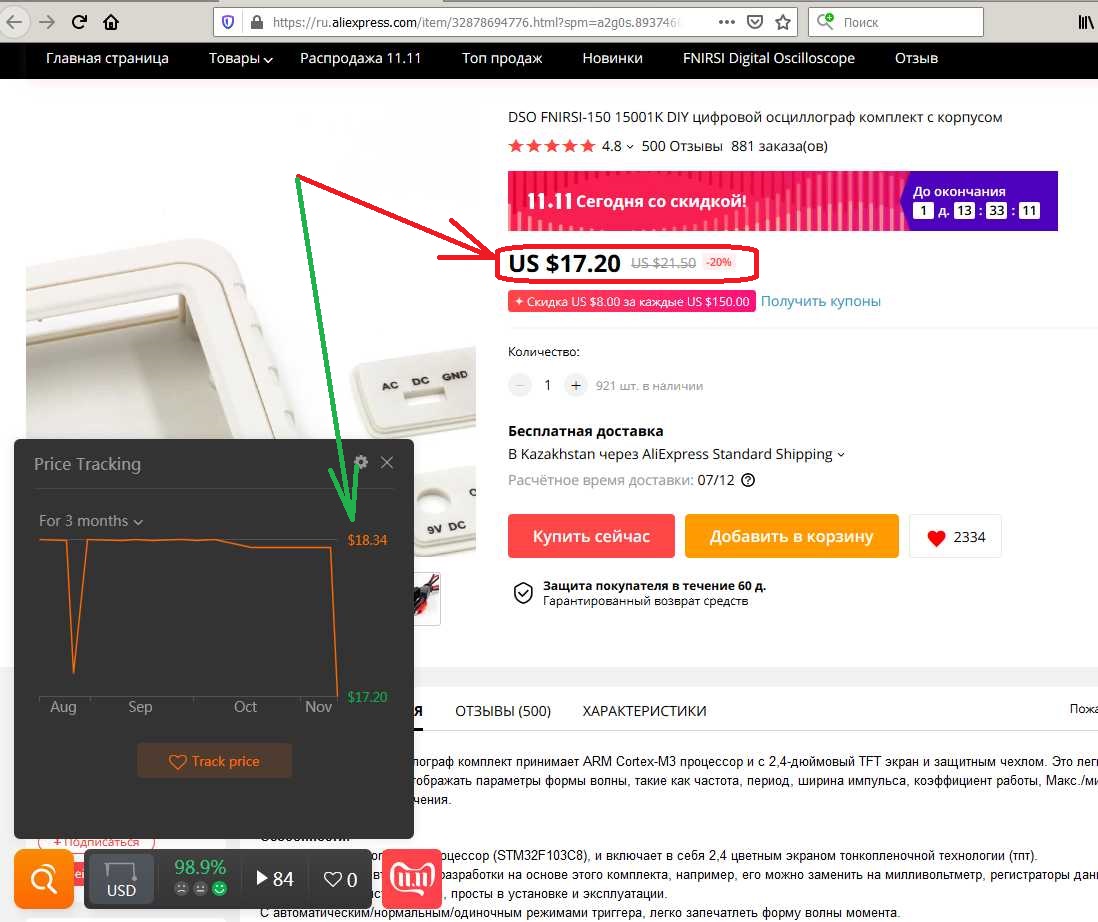Open FNIRSI Digital Oscilloscope menu item

(x=769, y=59)
